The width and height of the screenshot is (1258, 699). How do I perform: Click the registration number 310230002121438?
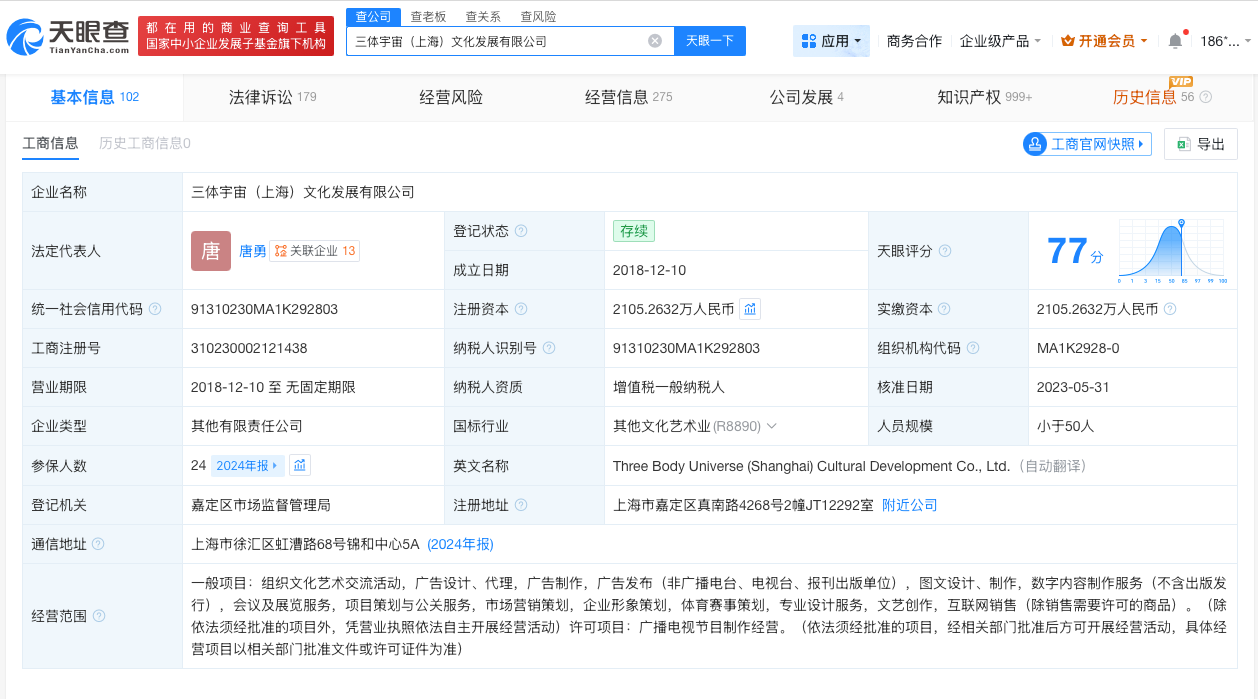[x=249, y=348]
